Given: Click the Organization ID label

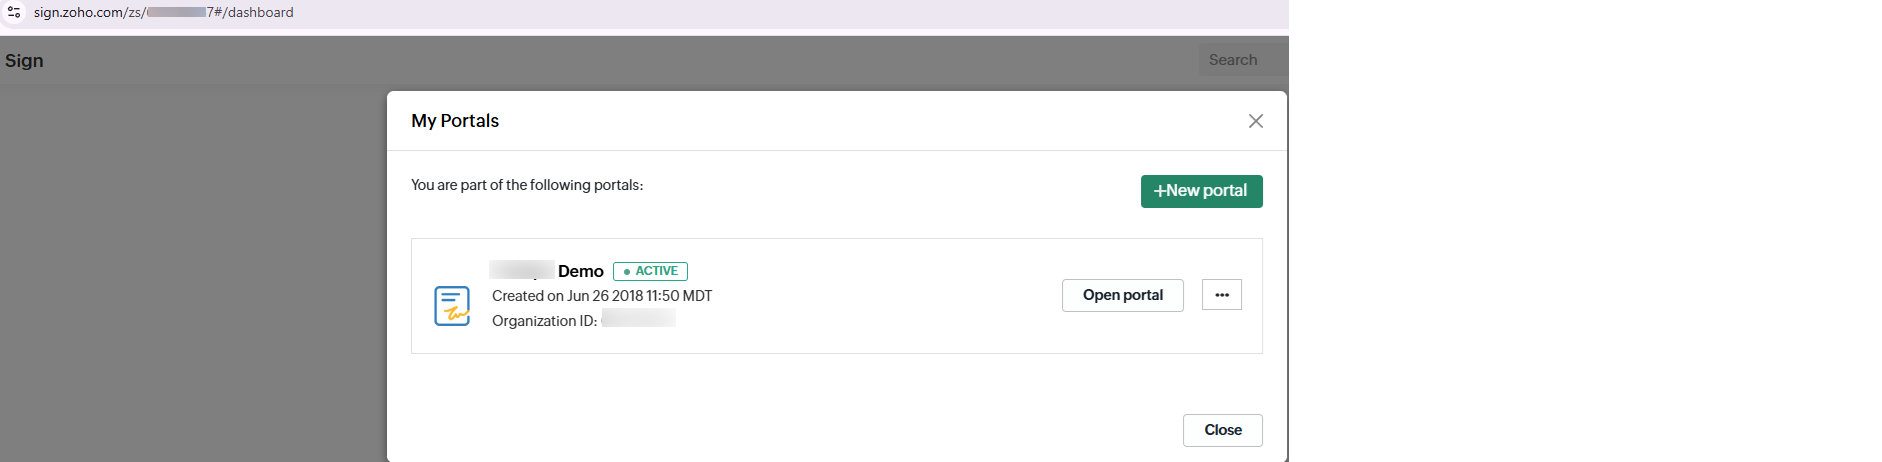Looking at the screenshot, I should click(x=544, y=321).
